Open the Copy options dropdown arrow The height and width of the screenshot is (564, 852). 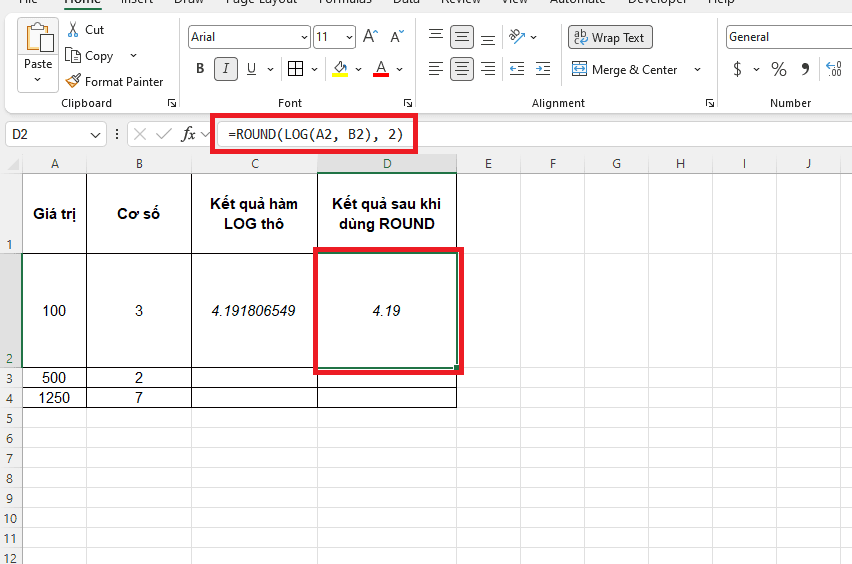133,55
